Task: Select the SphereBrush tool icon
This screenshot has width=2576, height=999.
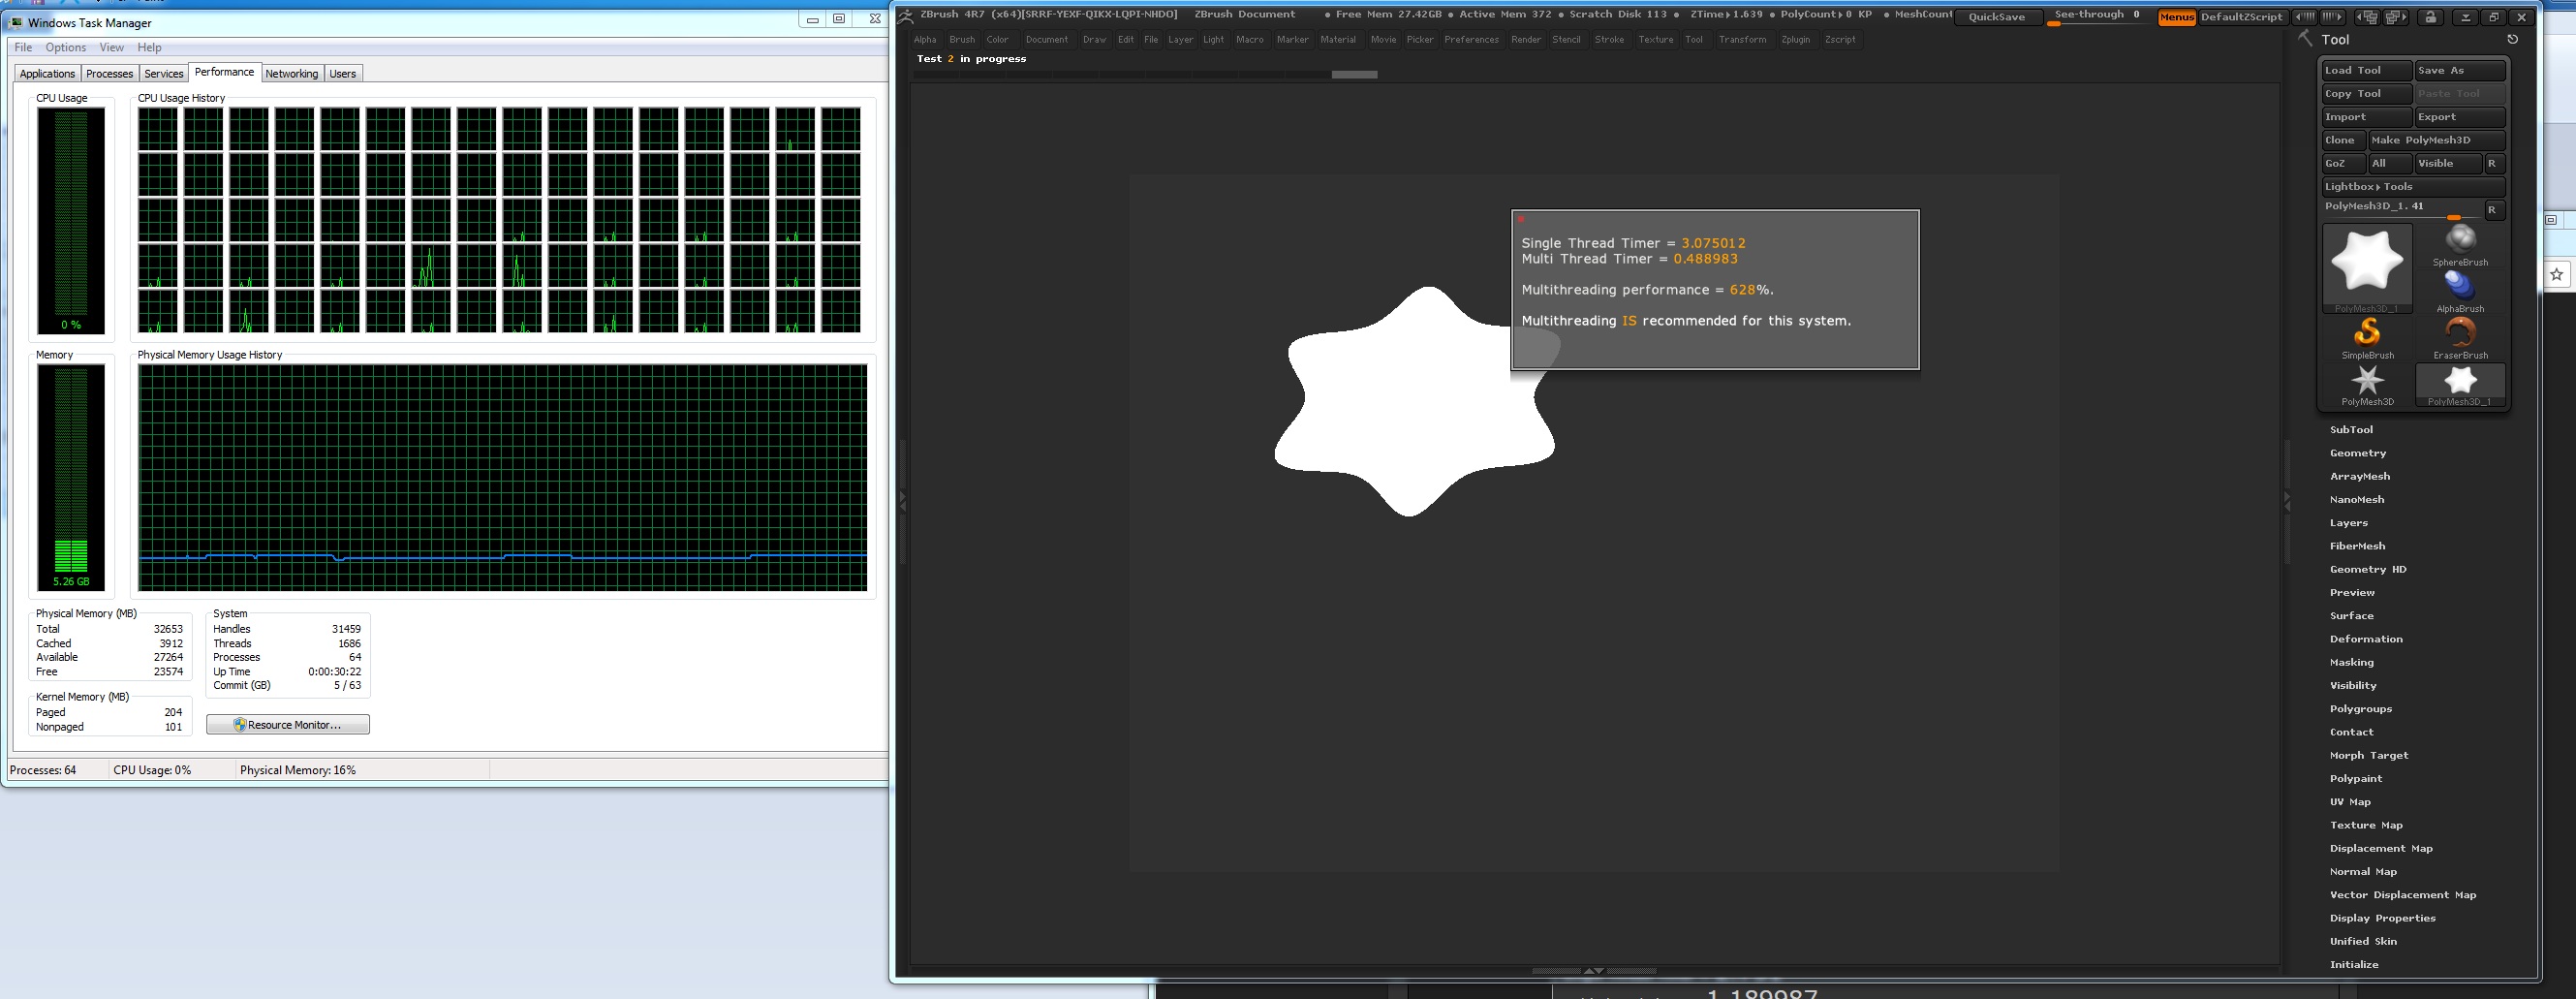Action: 2459,240
